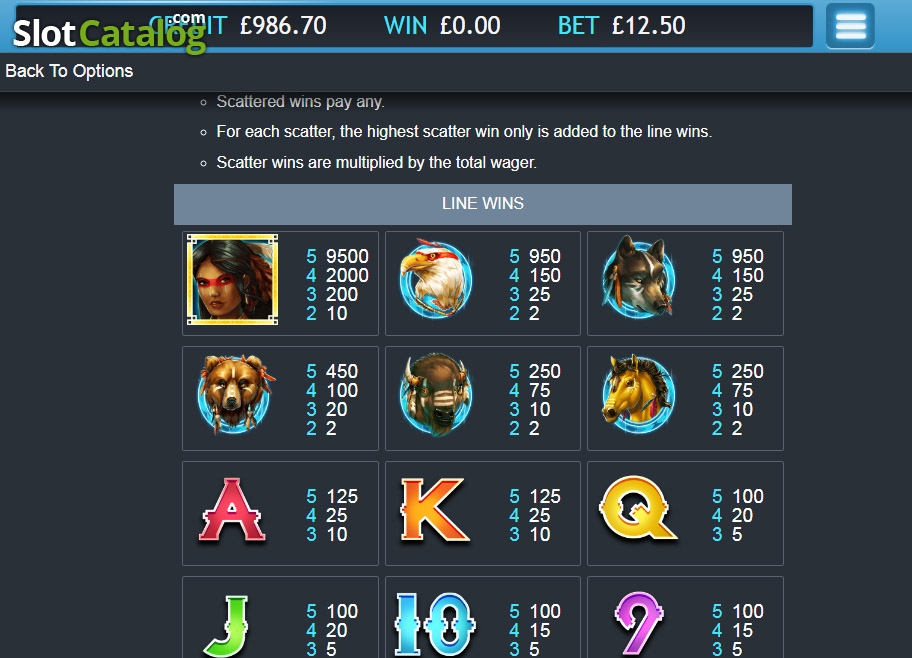Screen dimensions: 912x658
Task: Click the wolf symbol icon
Action: 639,276
